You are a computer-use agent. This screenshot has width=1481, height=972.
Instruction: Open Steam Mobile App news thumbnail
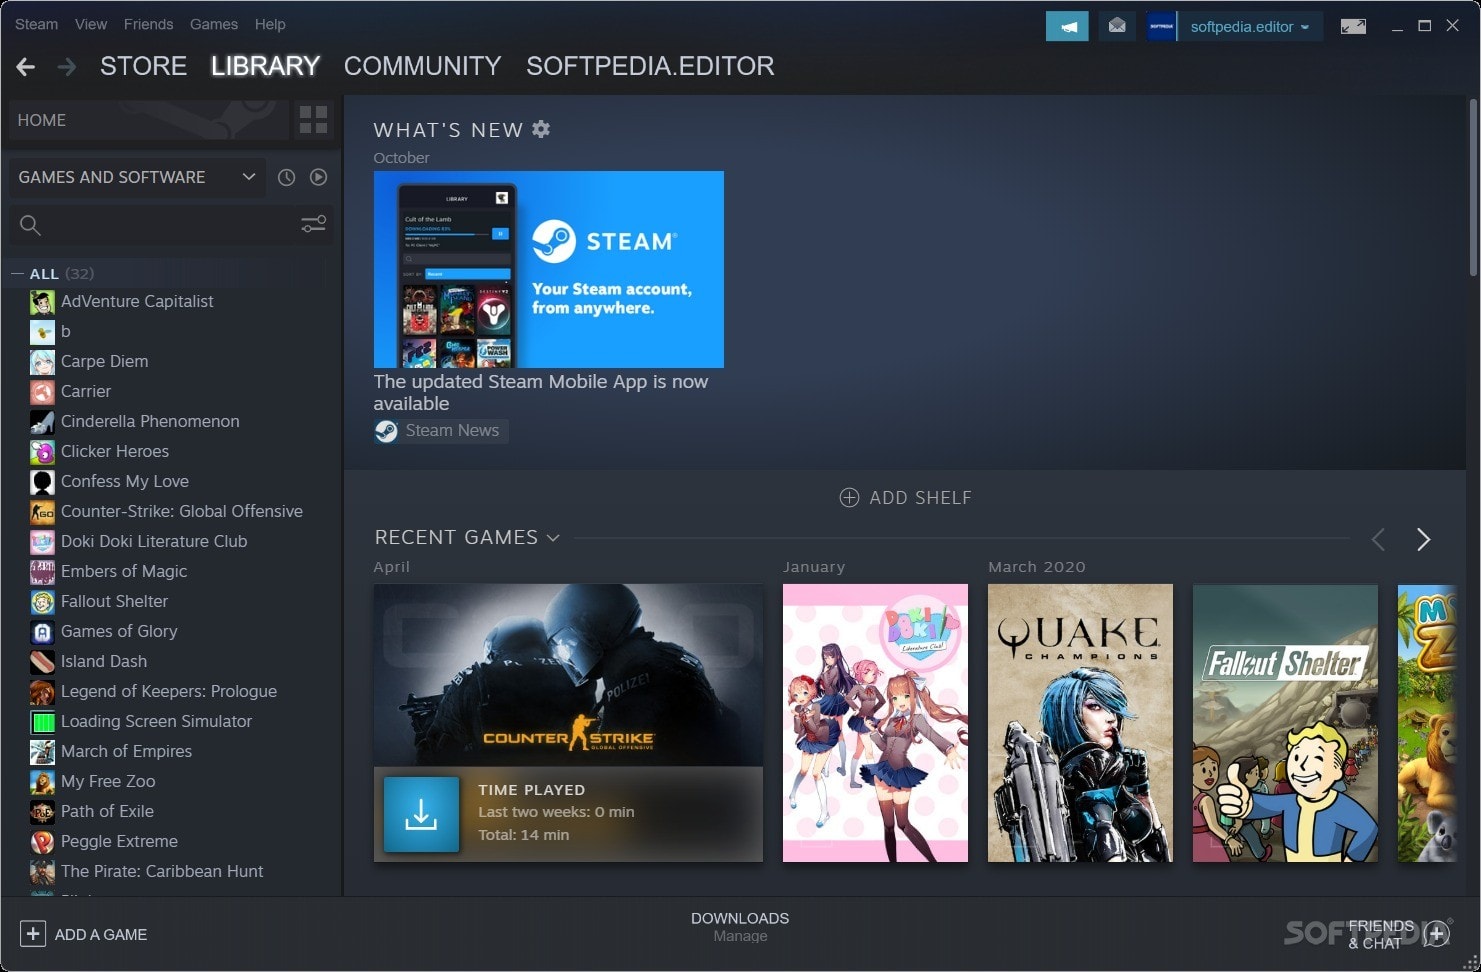click(x=548, y=269)
